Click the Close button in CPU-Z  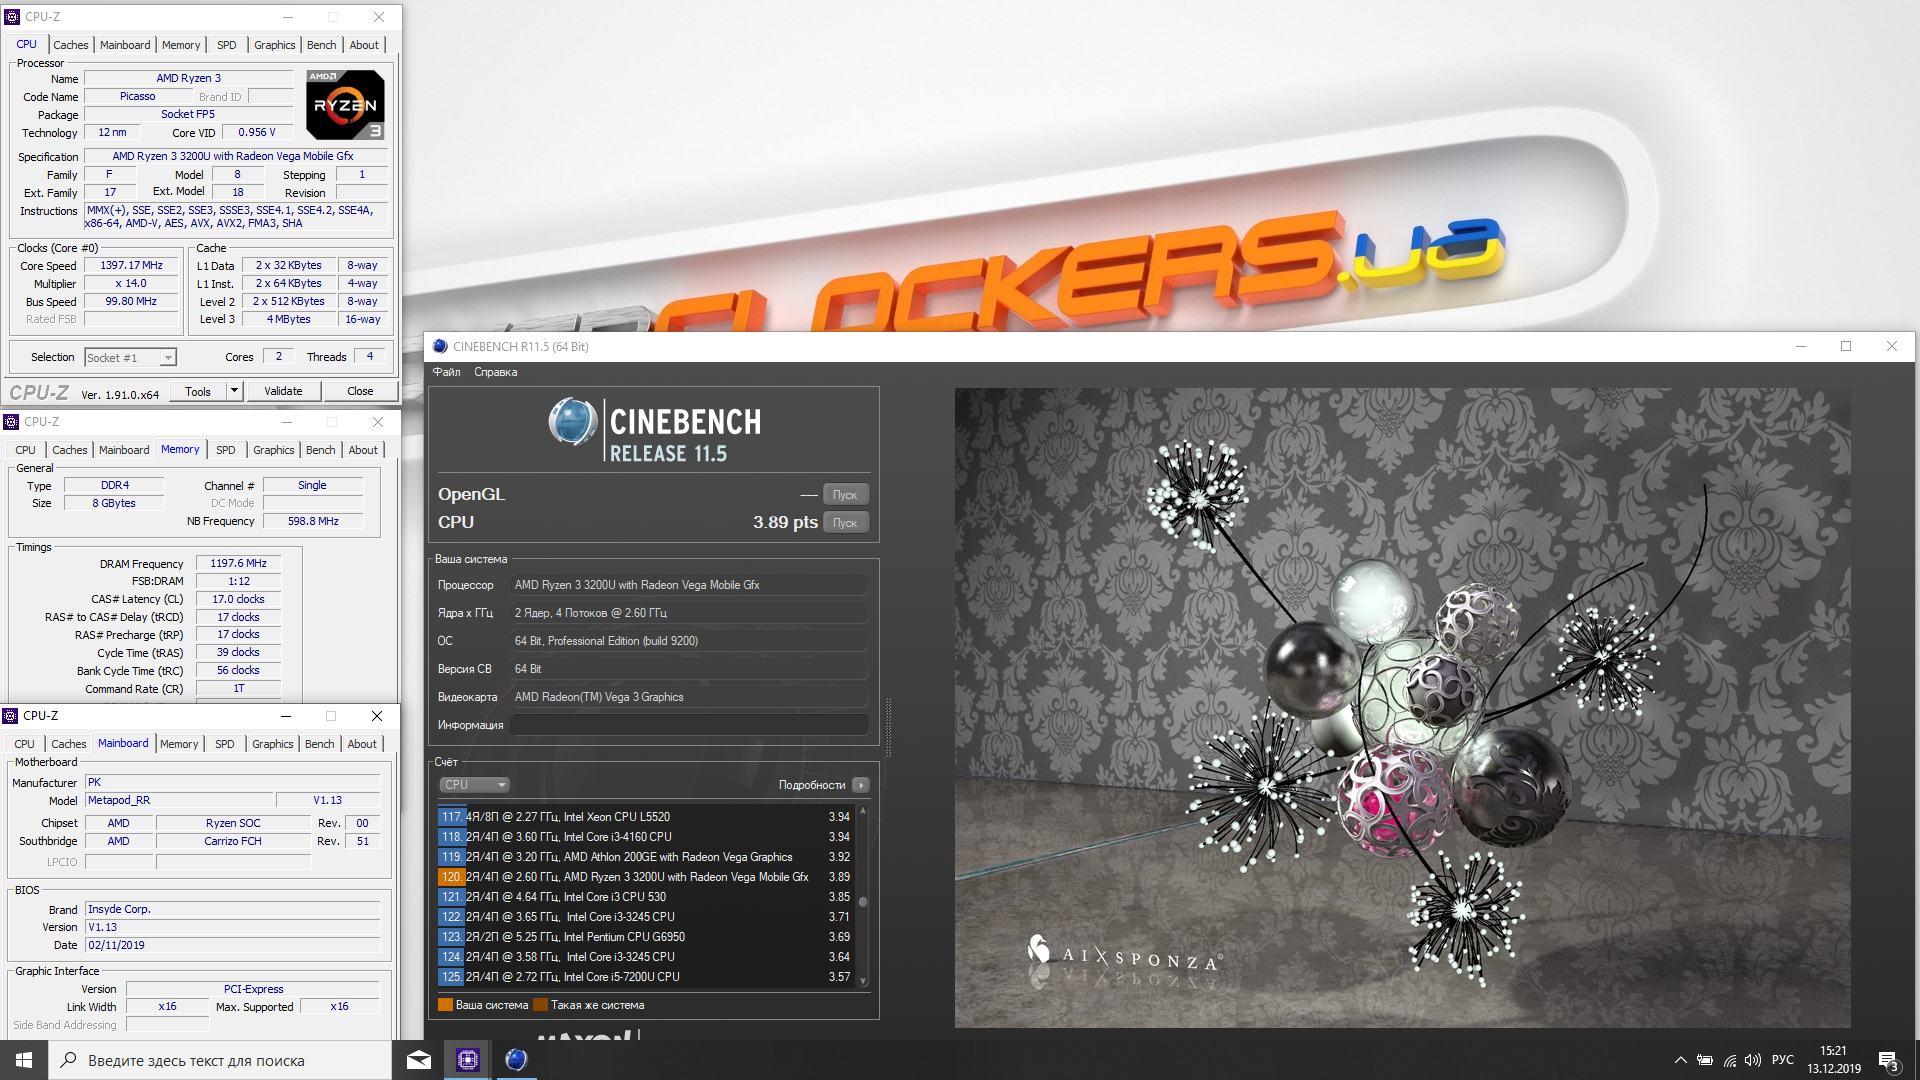pos(360,391)
